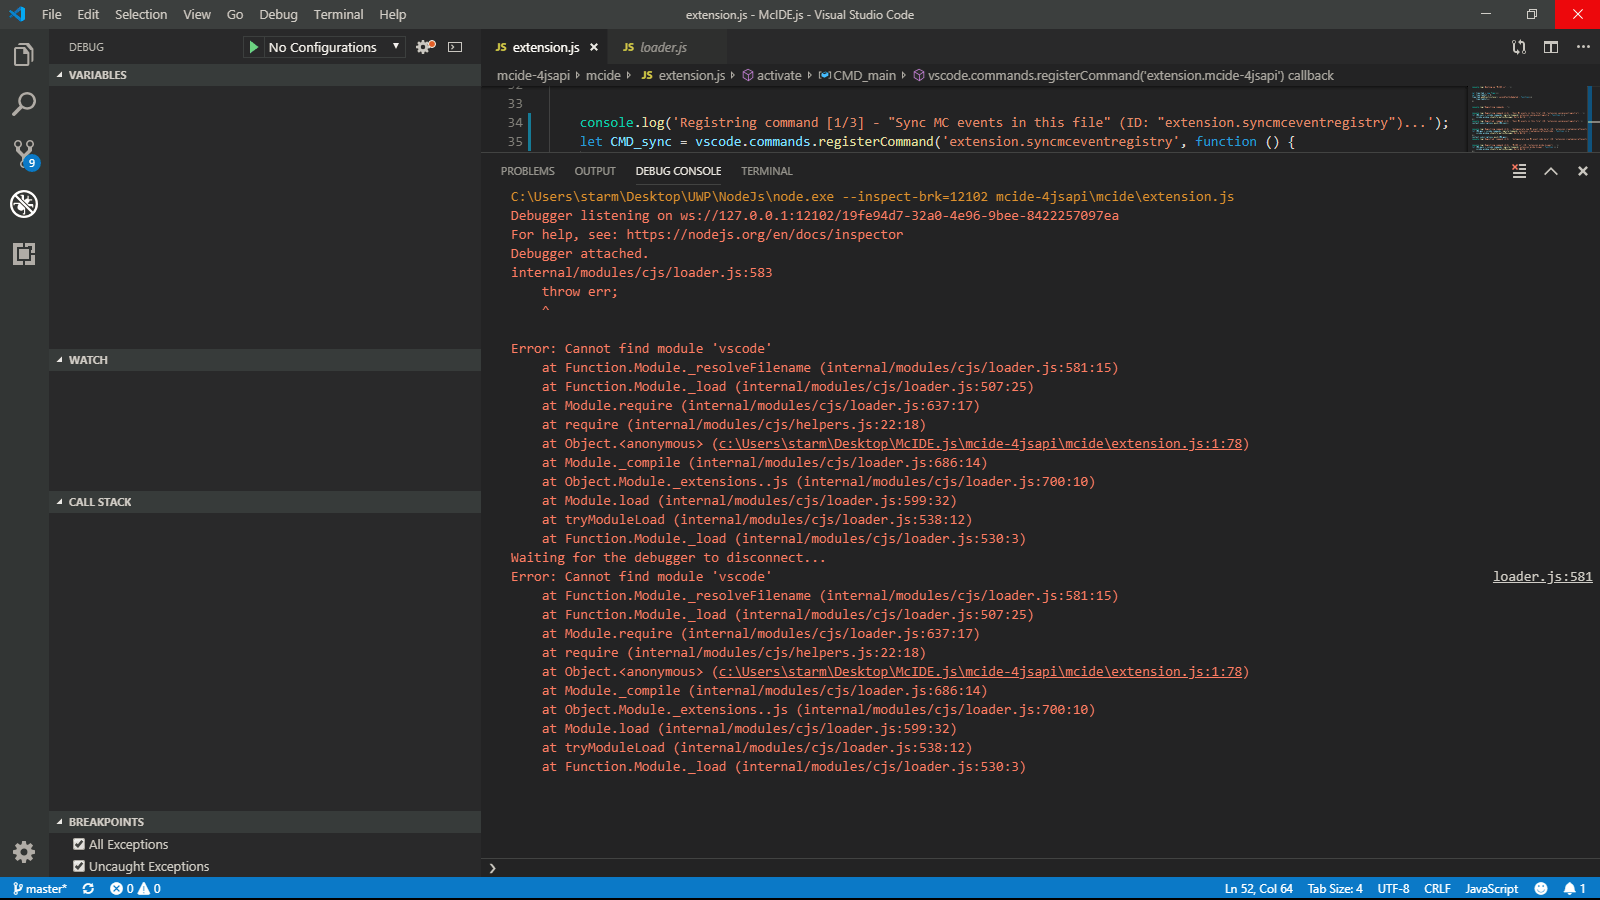Select mcide-4jsapi breadcrumb

coord(533,75)
